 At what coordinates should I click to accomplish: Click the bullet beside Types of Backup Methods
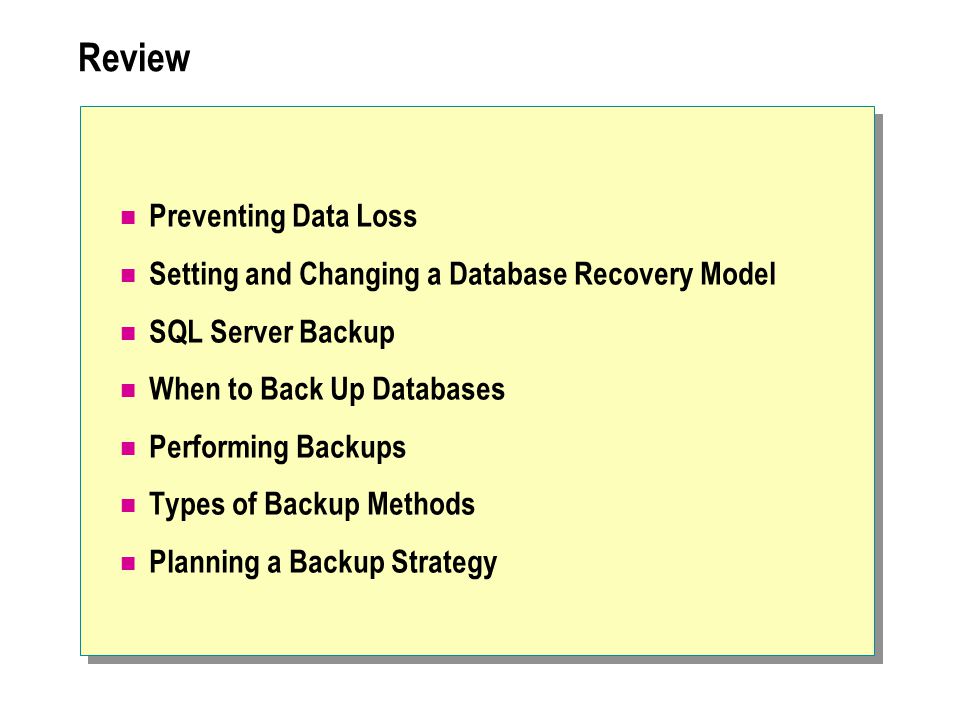pyautogui.click(x=128, y=506)
